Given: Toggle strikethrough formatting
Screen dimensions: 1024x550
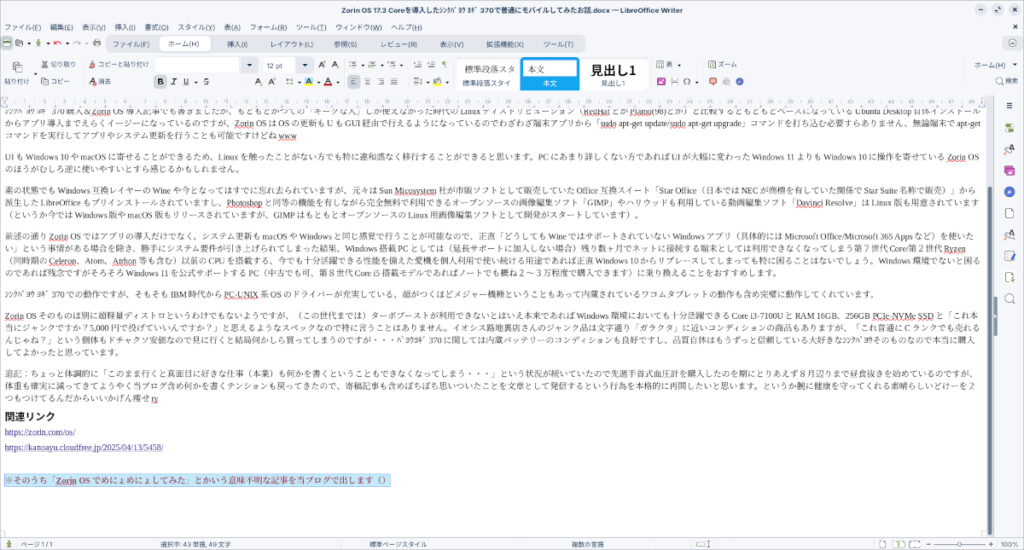Looking at the screenshot, I should pyautogui.click(x=206, y=82).
